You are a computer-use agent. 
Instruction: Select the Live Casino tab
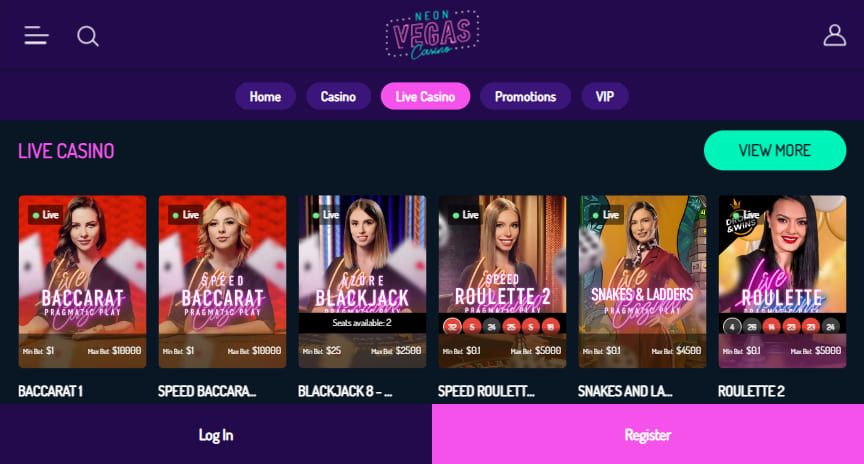click(x=425, y=96)
